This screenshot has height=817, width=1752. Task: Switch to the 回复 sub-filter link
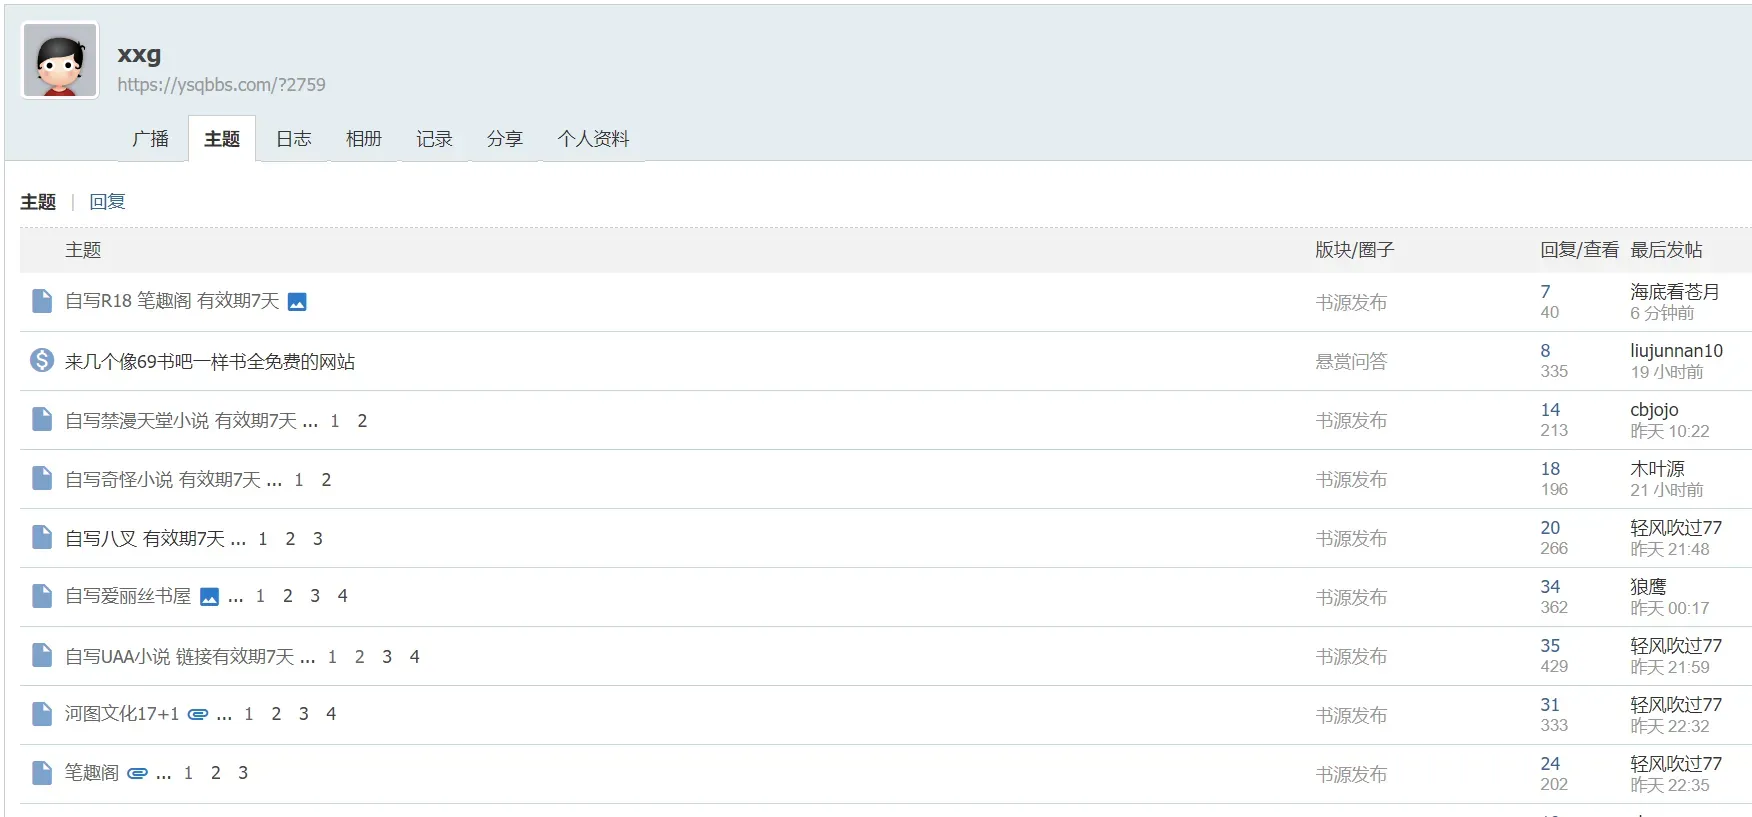point(107,202)
